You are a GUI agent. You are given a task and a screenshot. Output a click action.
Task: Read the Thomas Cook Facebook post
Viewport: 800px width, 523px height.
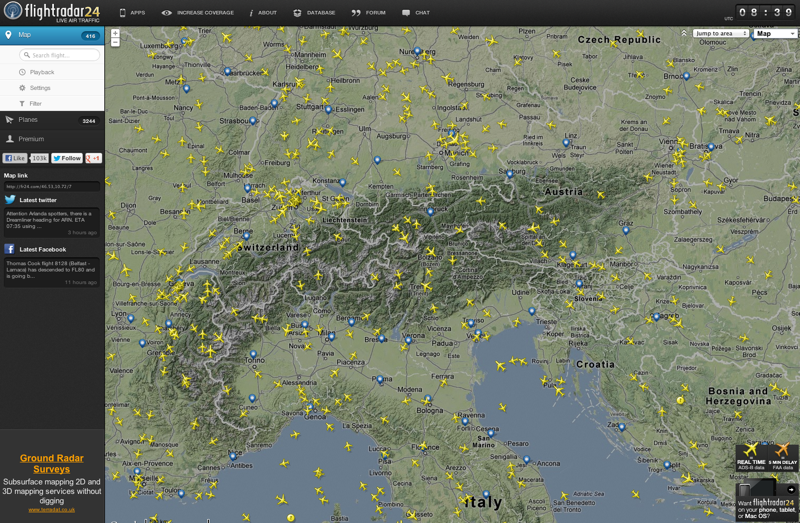(x=50, y=269)
